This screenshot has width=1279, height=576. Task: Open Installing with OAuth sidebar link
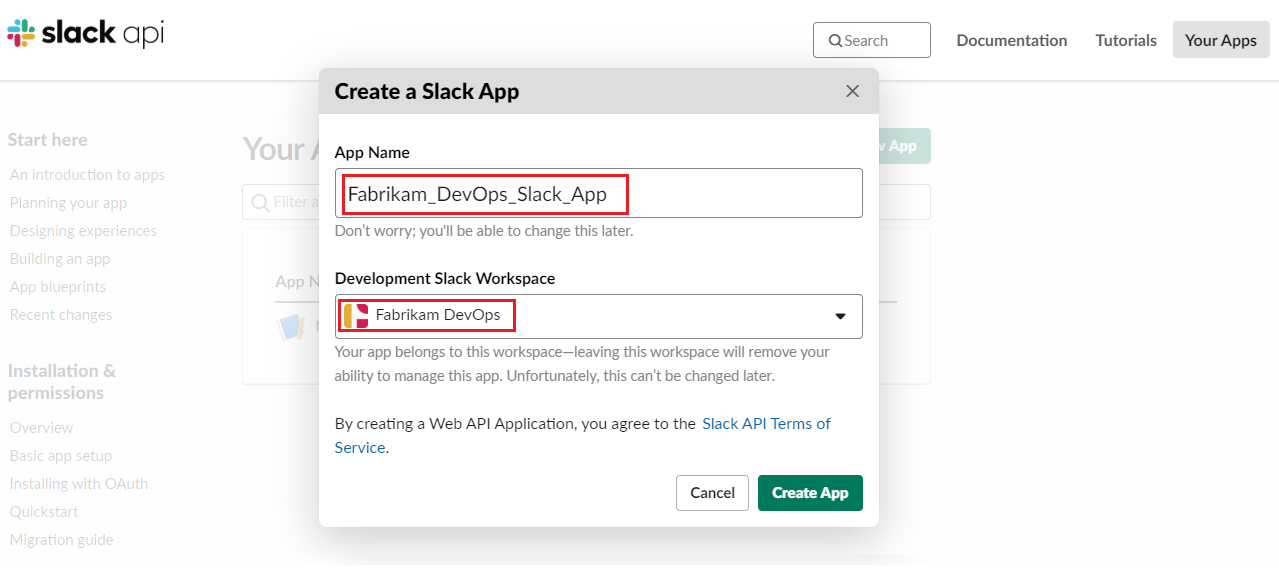pyautogui.click(x=79, y=484)
